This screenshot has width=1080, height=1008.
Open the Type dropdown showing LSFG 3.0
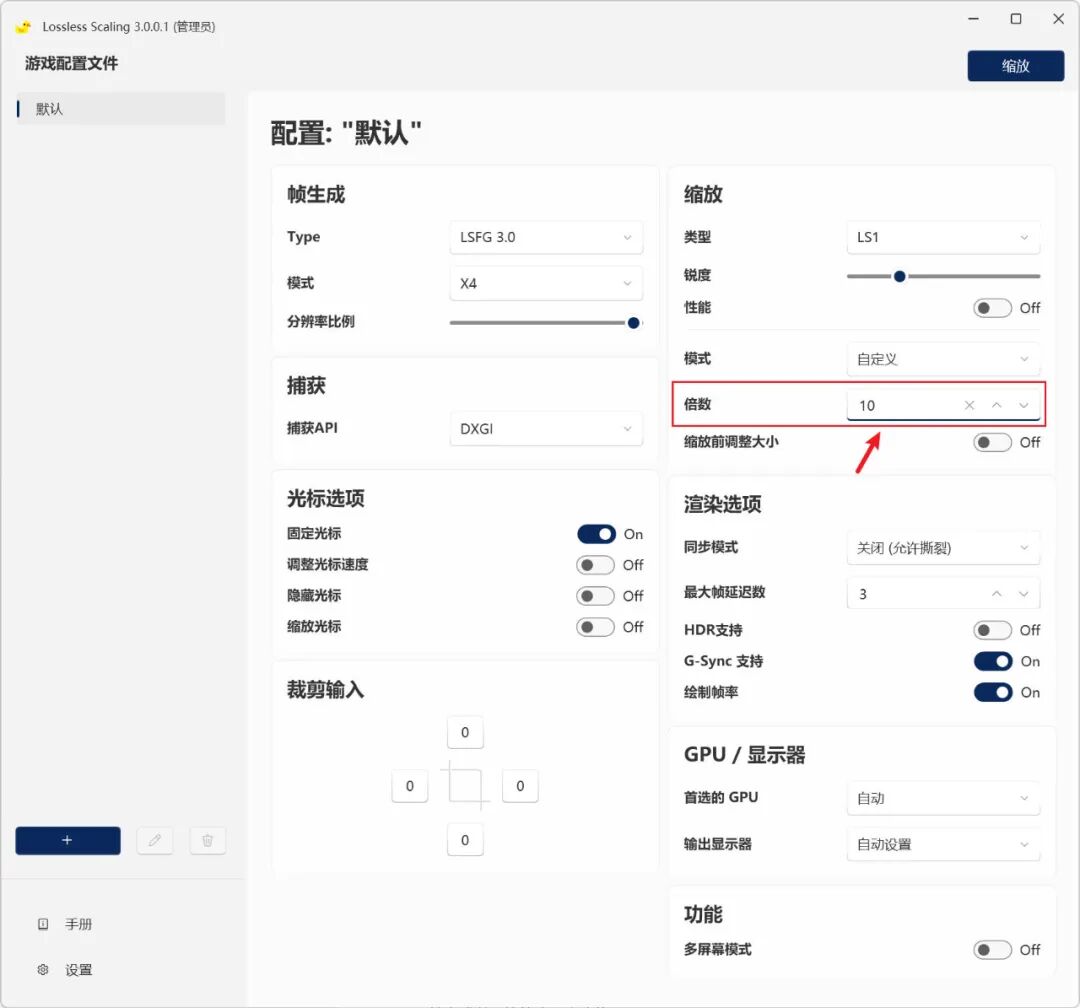tap(545, 237)
